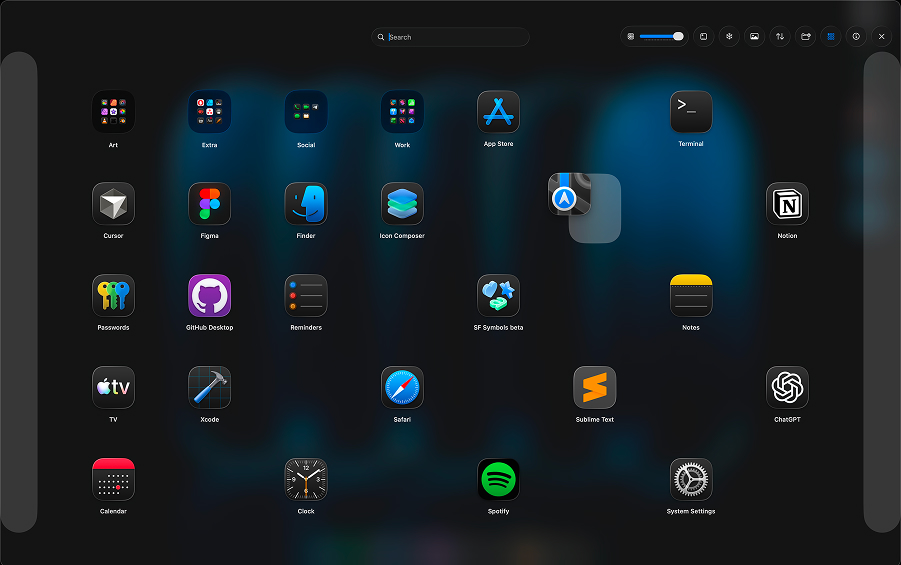The image size is (901, 565).
Task: Click the Search field
Action: tap(450, 37)
